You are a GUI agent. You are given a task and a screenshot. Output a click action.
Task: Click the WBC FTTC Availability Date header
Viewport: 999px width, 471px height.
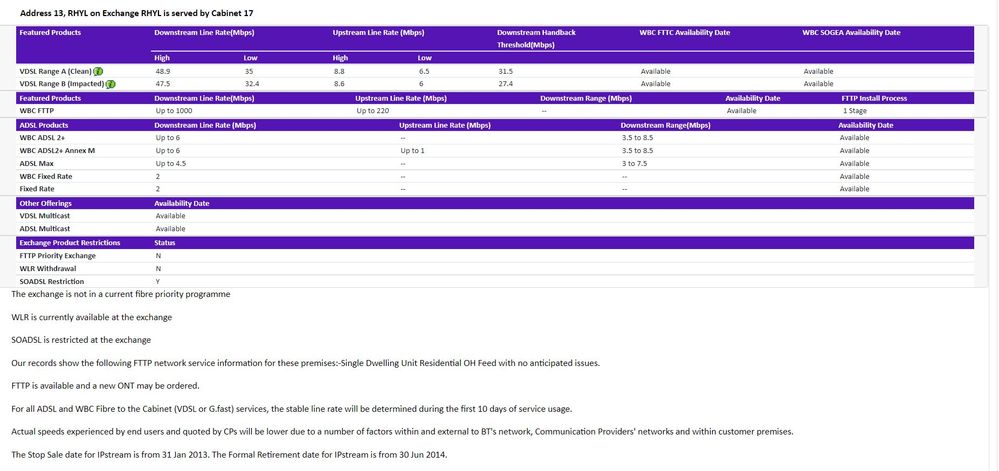click(x=685, y=32)
